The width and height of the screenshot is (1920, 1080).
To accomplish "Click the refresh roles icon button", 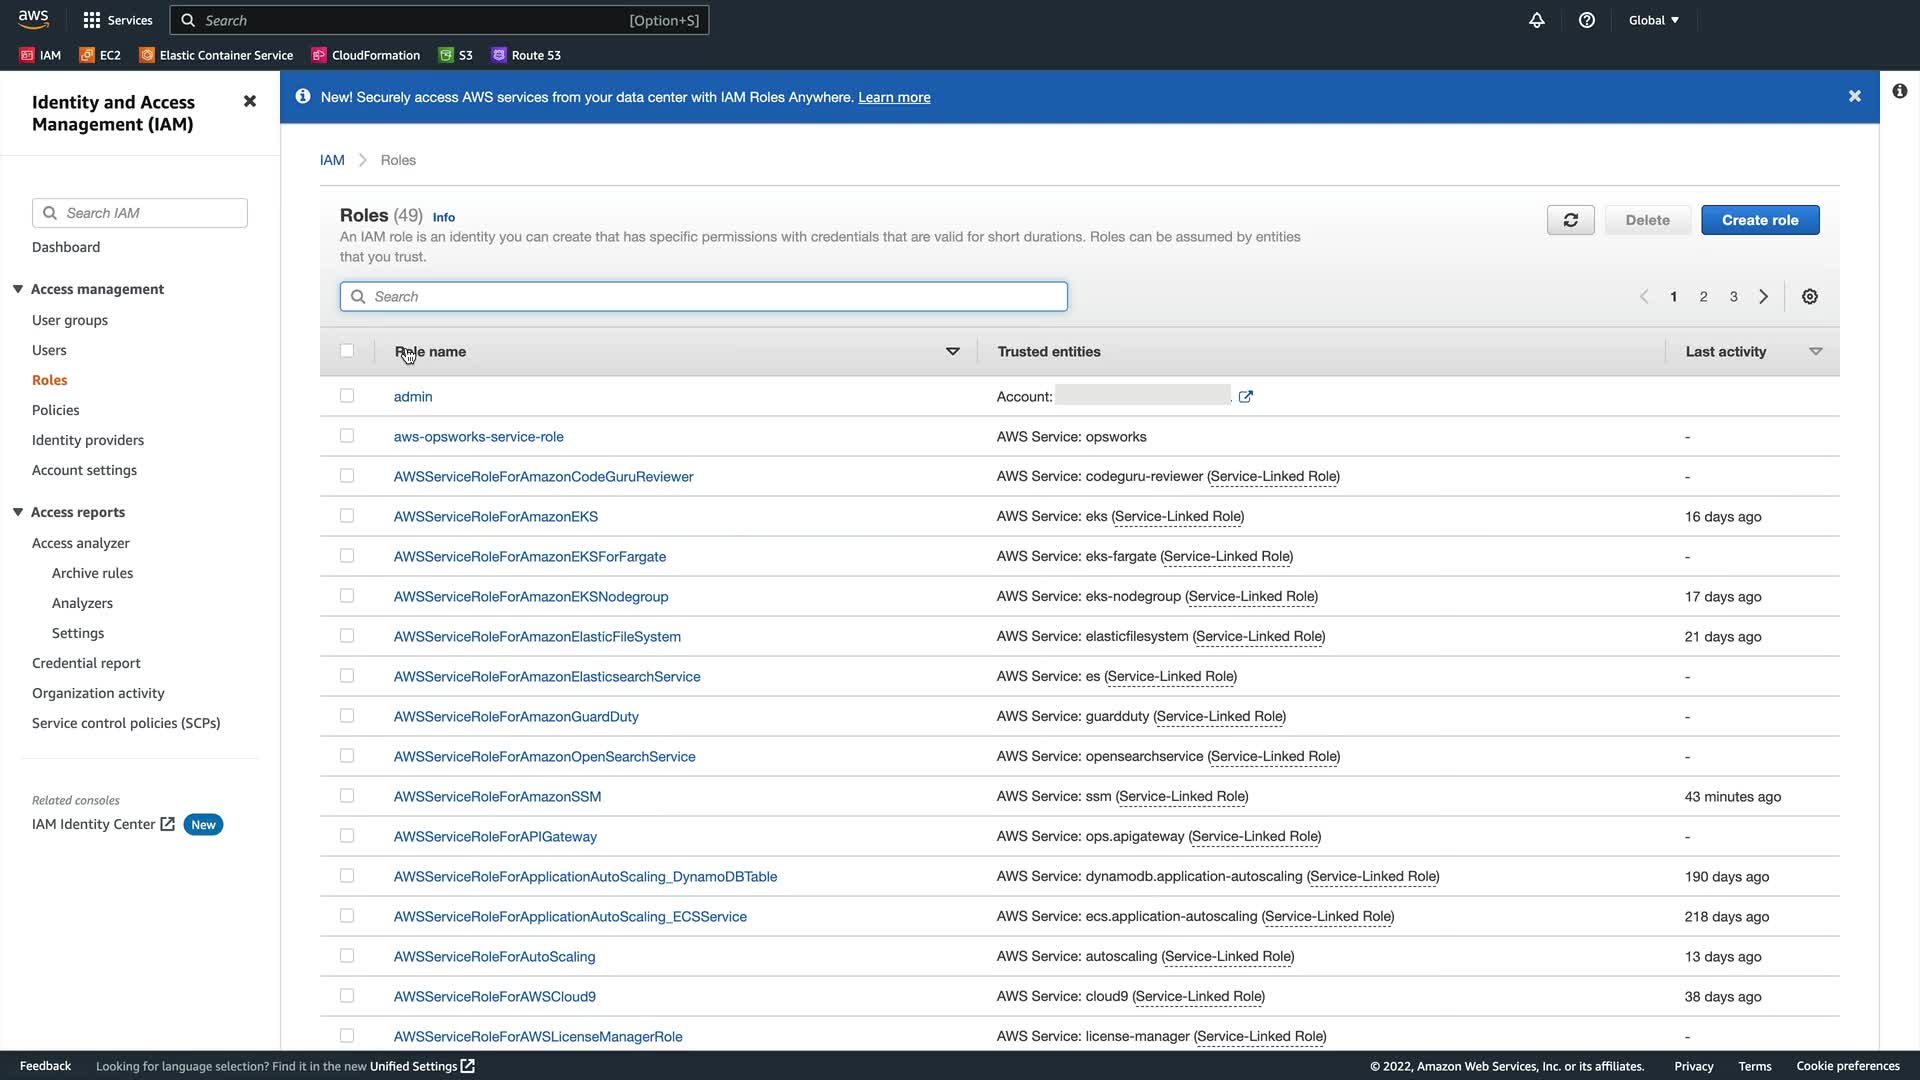I will coord(1570,220).
